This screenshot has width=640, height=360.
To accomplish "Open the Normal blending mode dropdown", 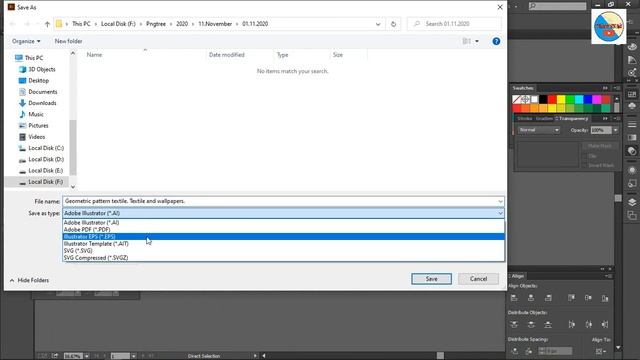I will [538, 130].
